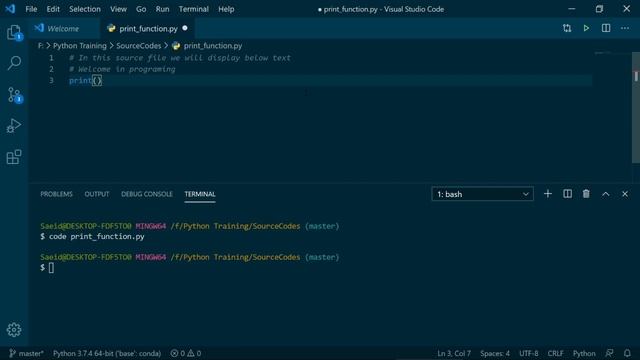
Task: Click the editor vertical scrollbar
Action: pos(636,108)
